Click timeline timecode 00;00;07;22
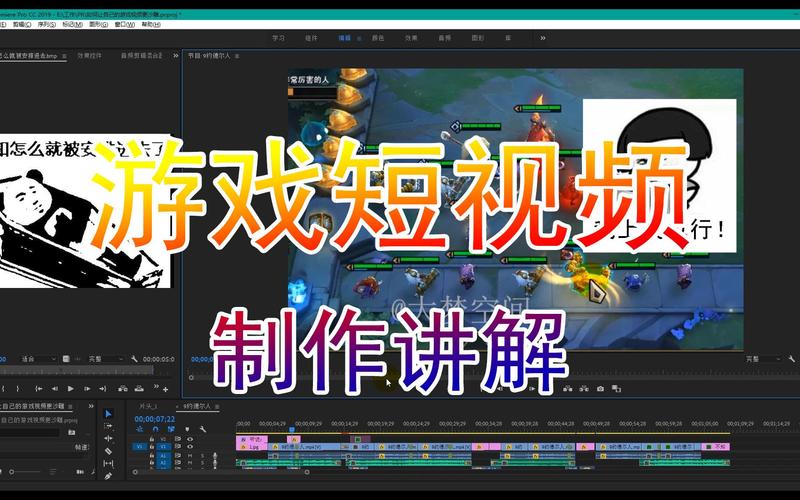The width and height of the screenshot is (800, 500). tap(155, 419)
